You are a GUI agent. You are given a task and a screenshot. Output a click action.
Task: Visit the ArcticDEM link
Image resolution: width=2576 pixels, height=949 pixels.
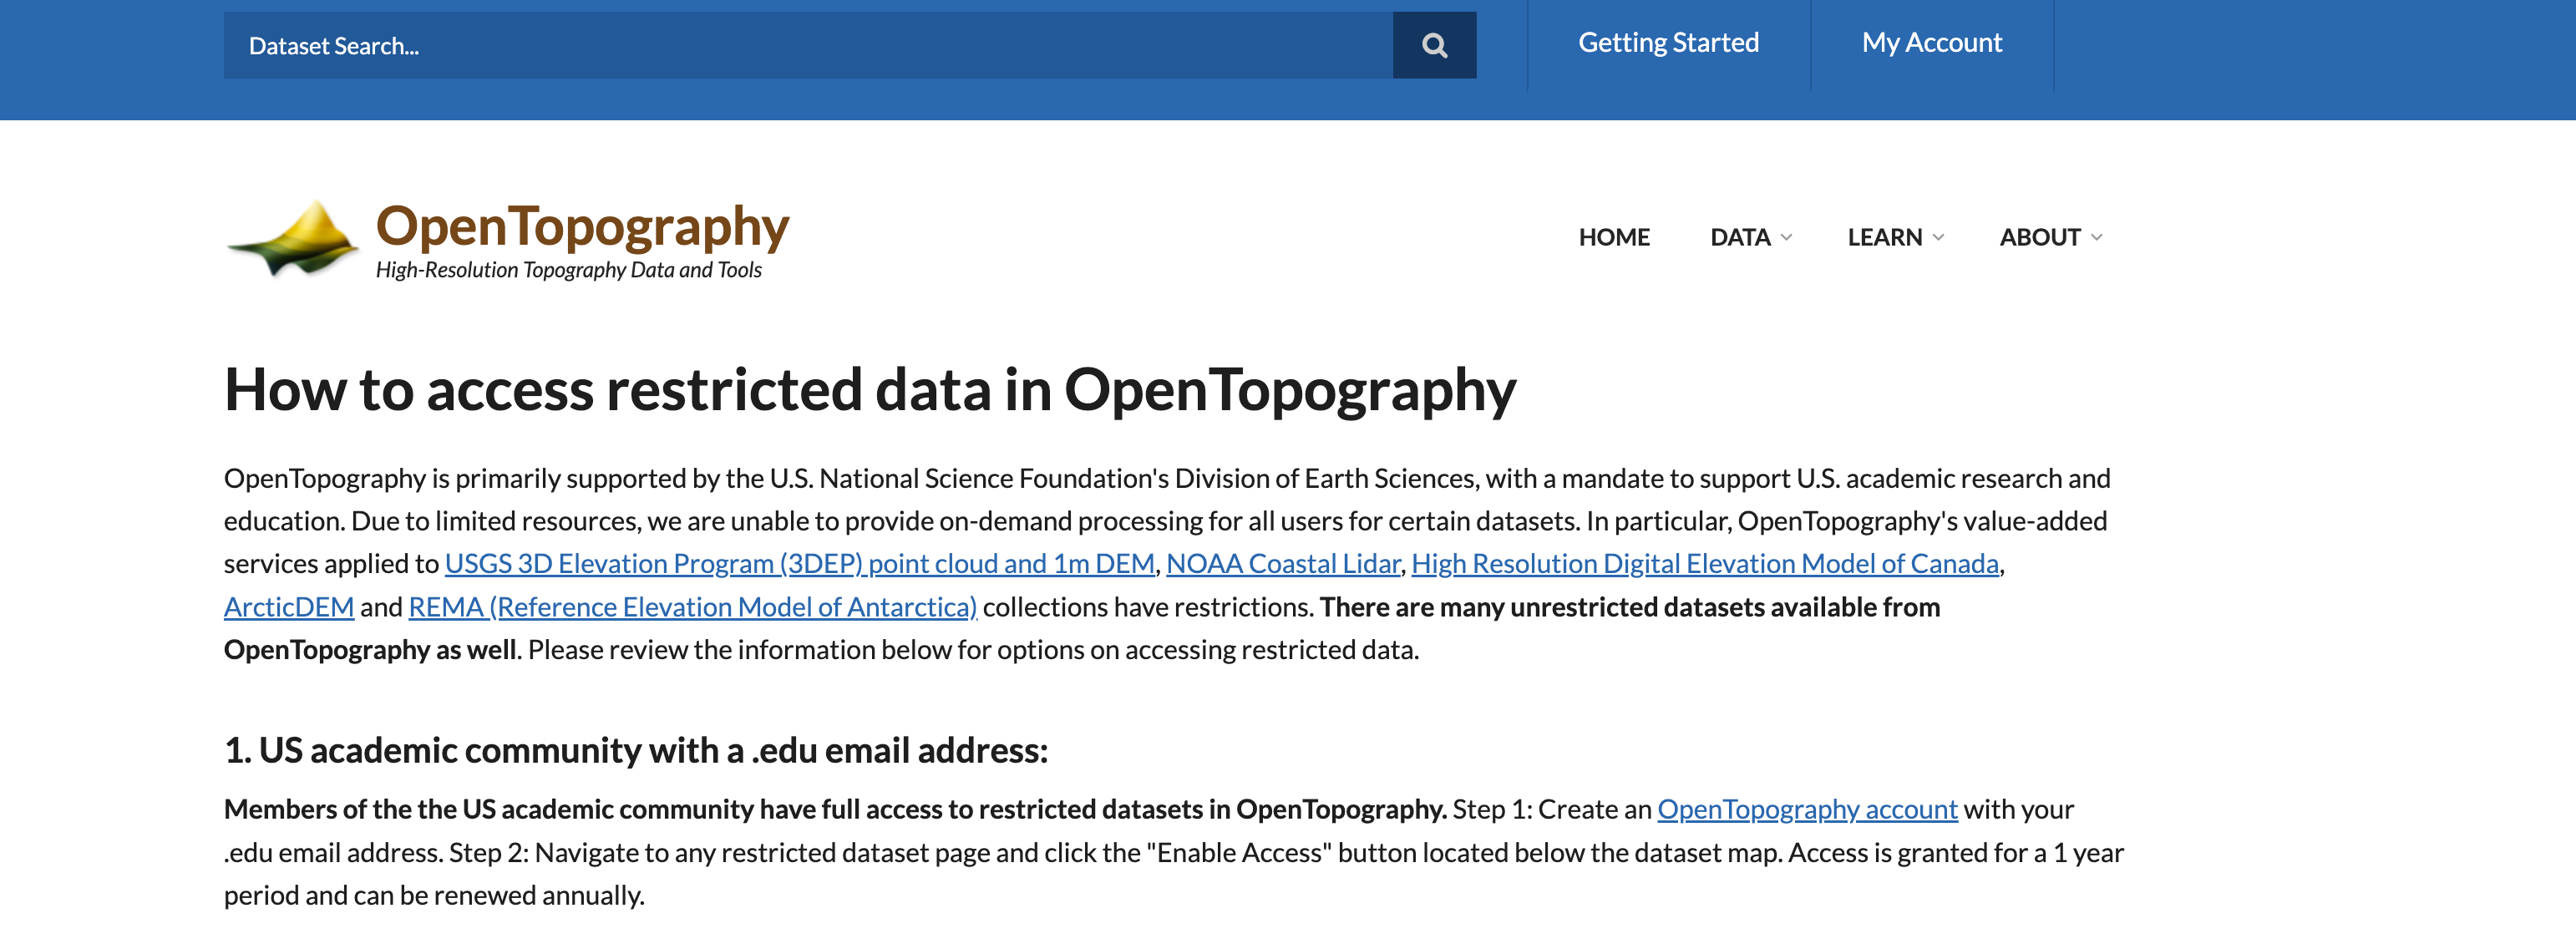288,607
